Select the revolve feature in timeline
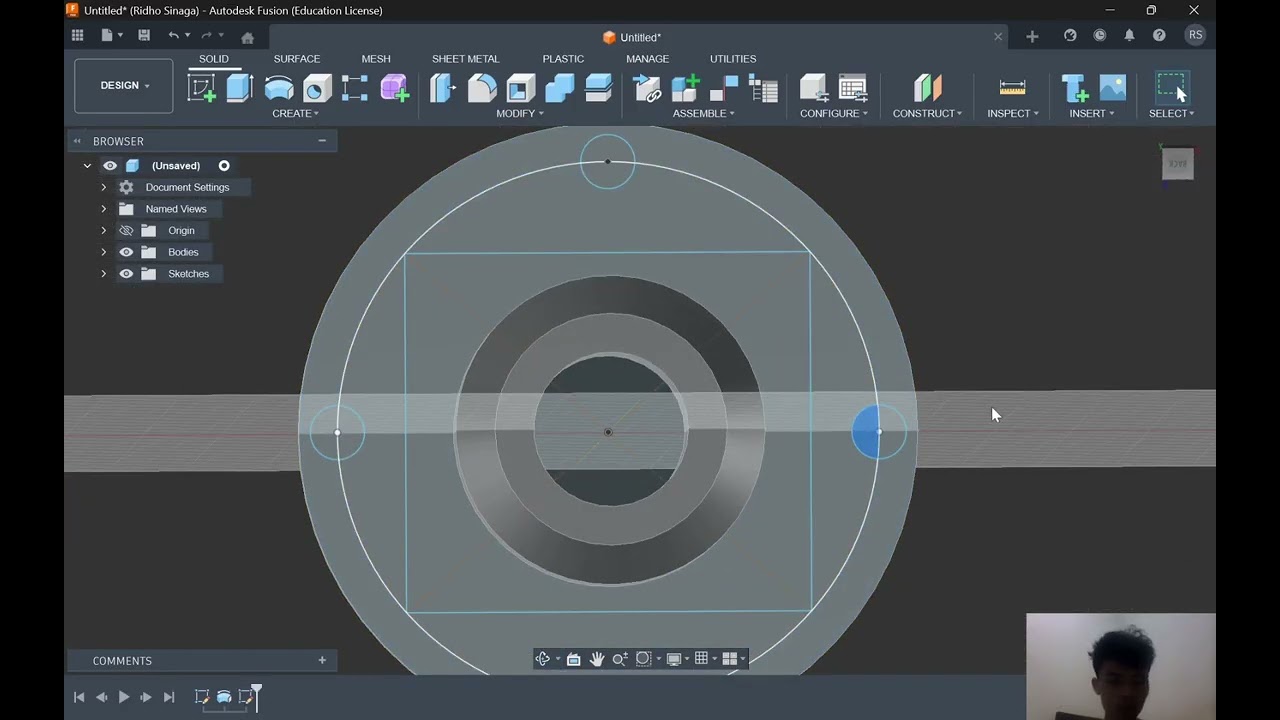This screenshot has height=720, width=1280. tap(224, 697)
